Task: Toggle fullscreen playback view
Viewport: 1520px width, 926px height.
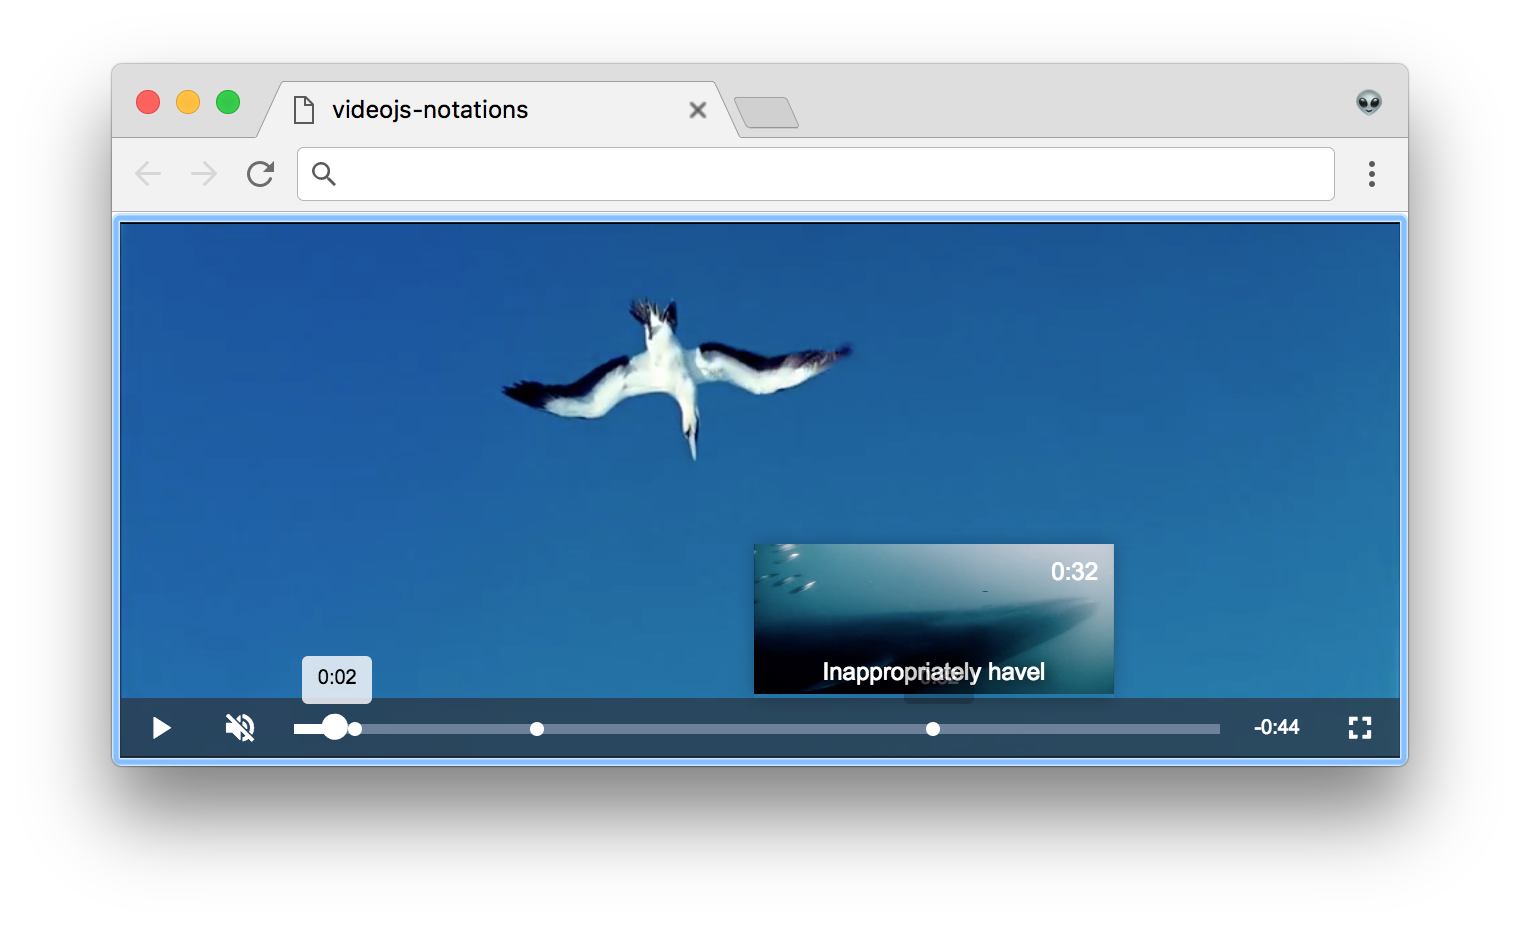Action: 1359,728
